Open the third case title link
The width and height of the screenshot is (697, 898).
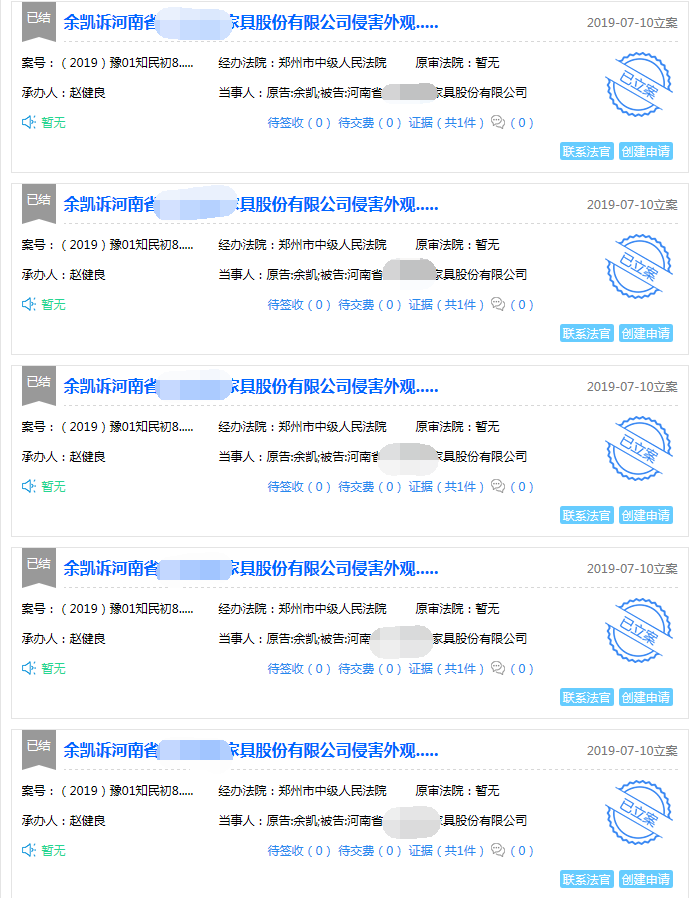click(250, 386)
